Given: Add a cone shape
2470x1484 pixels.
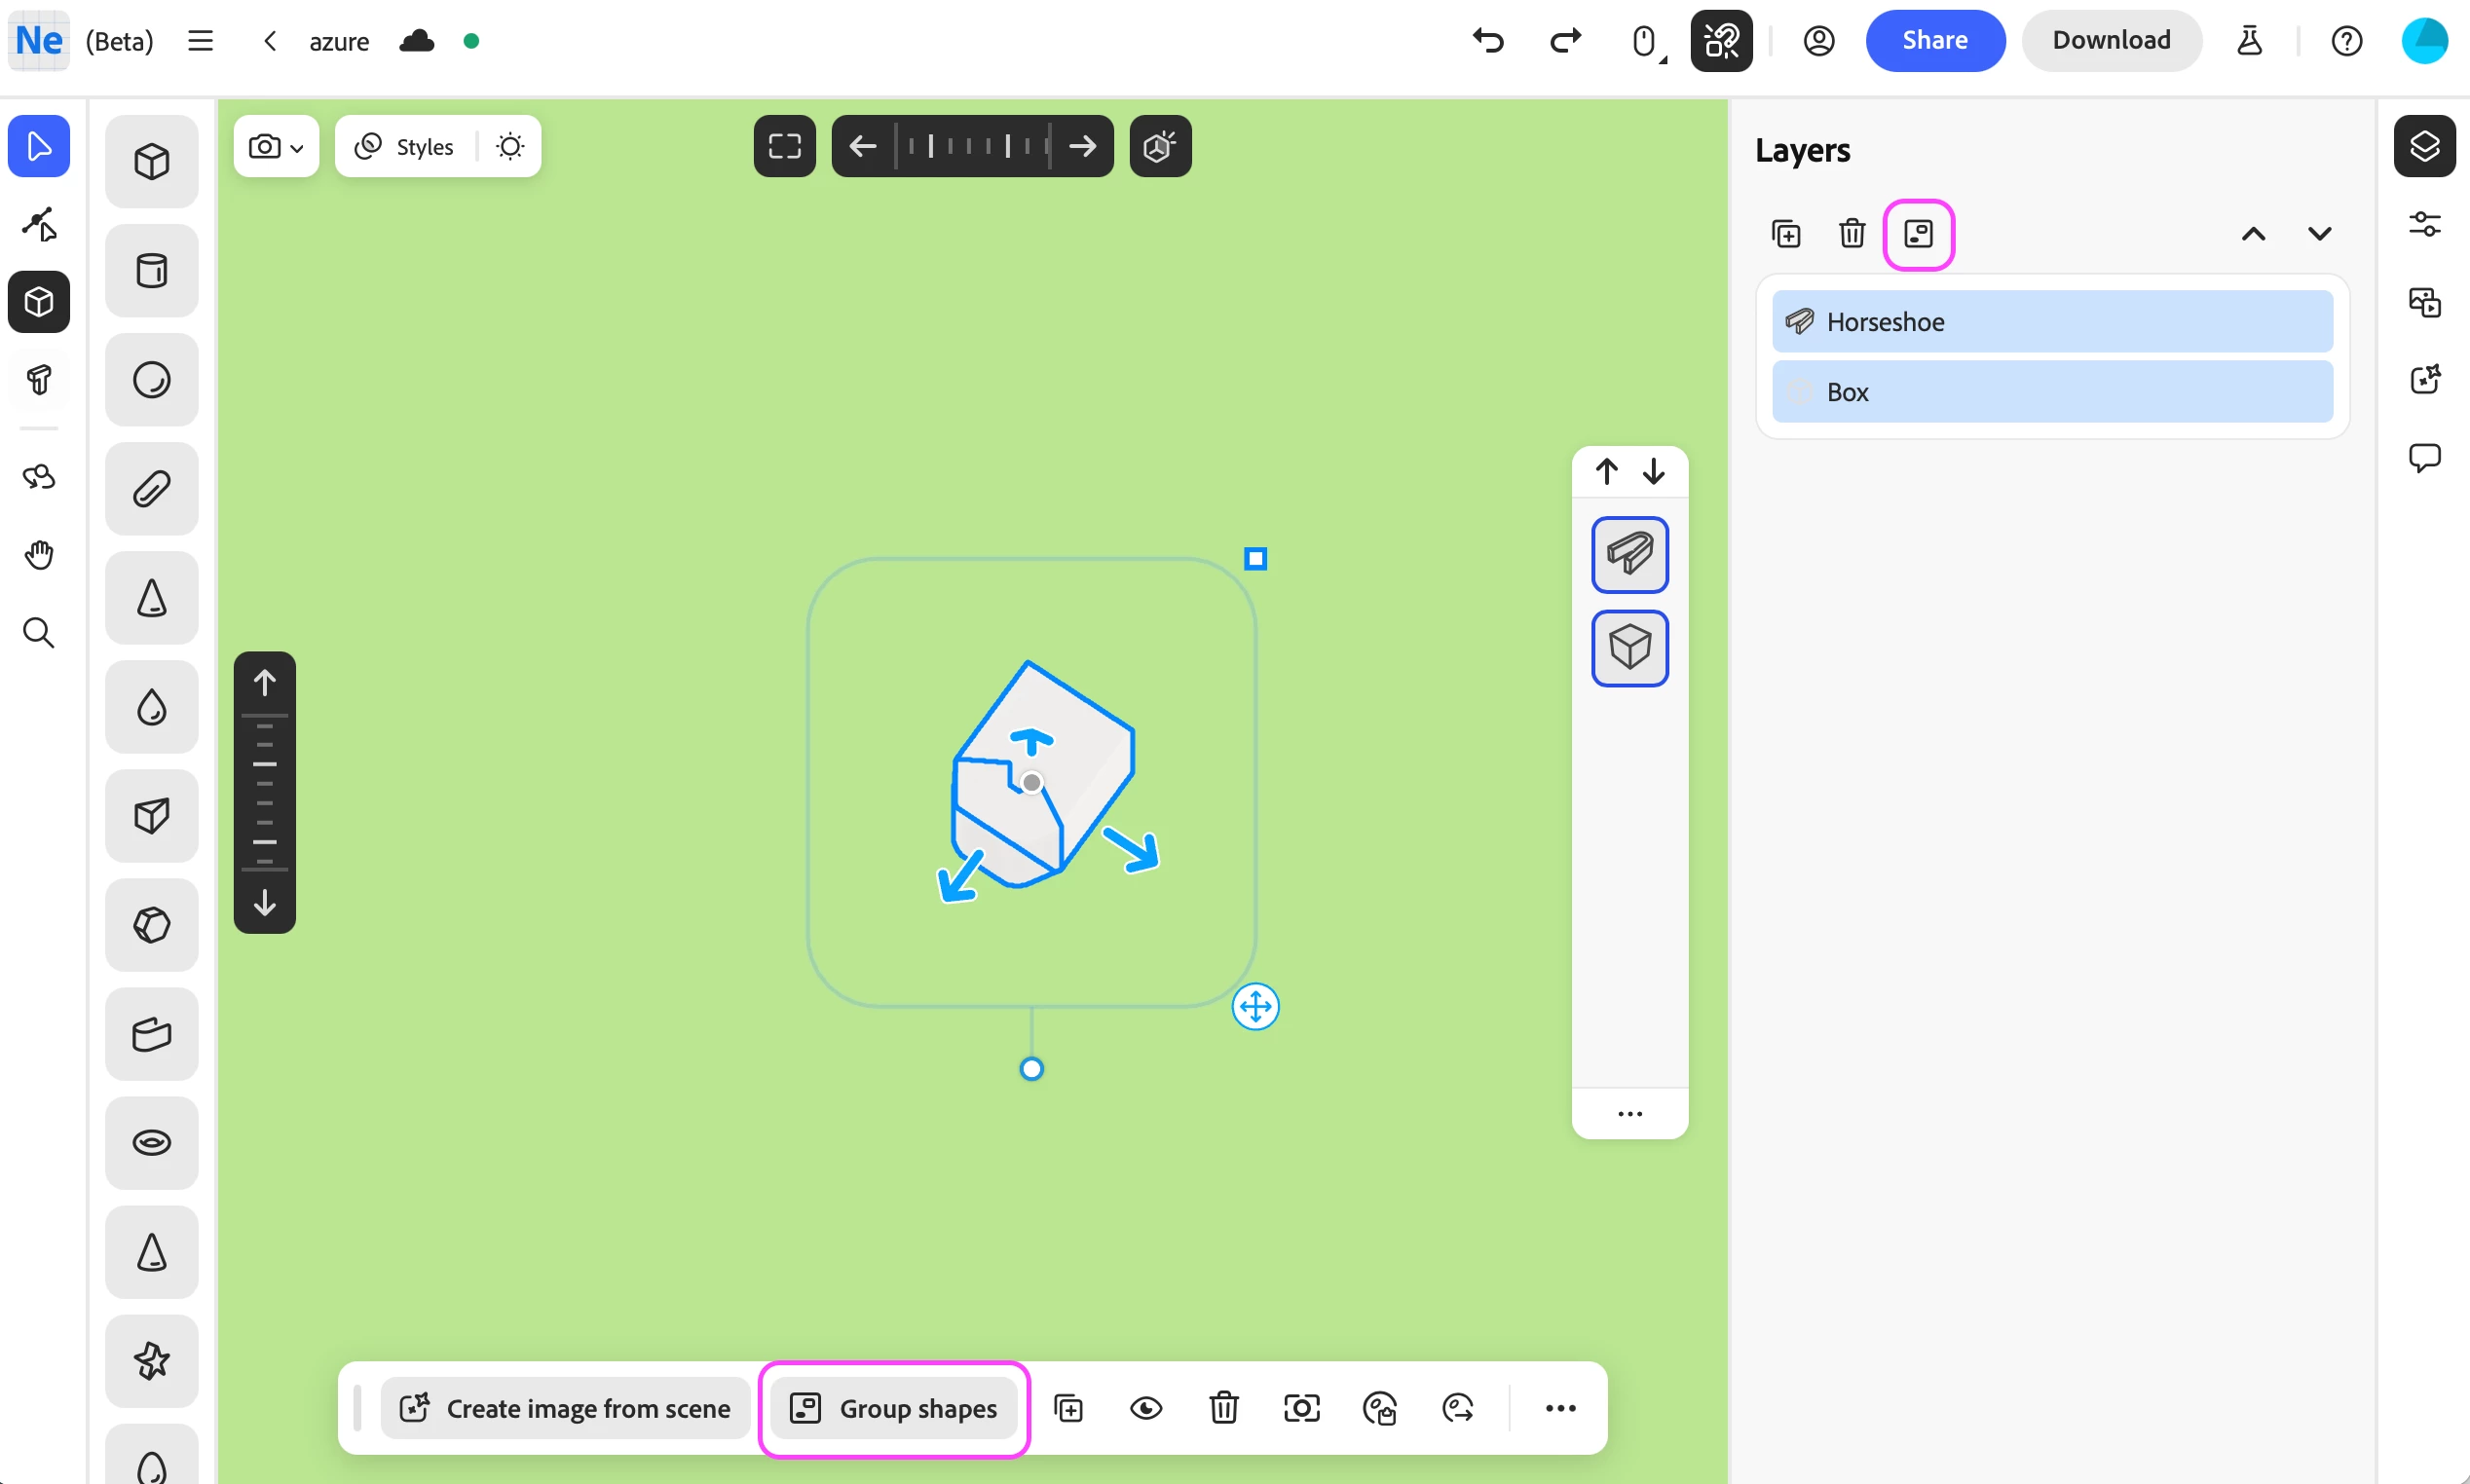Looking at the screenshot, I should (151, 598).
